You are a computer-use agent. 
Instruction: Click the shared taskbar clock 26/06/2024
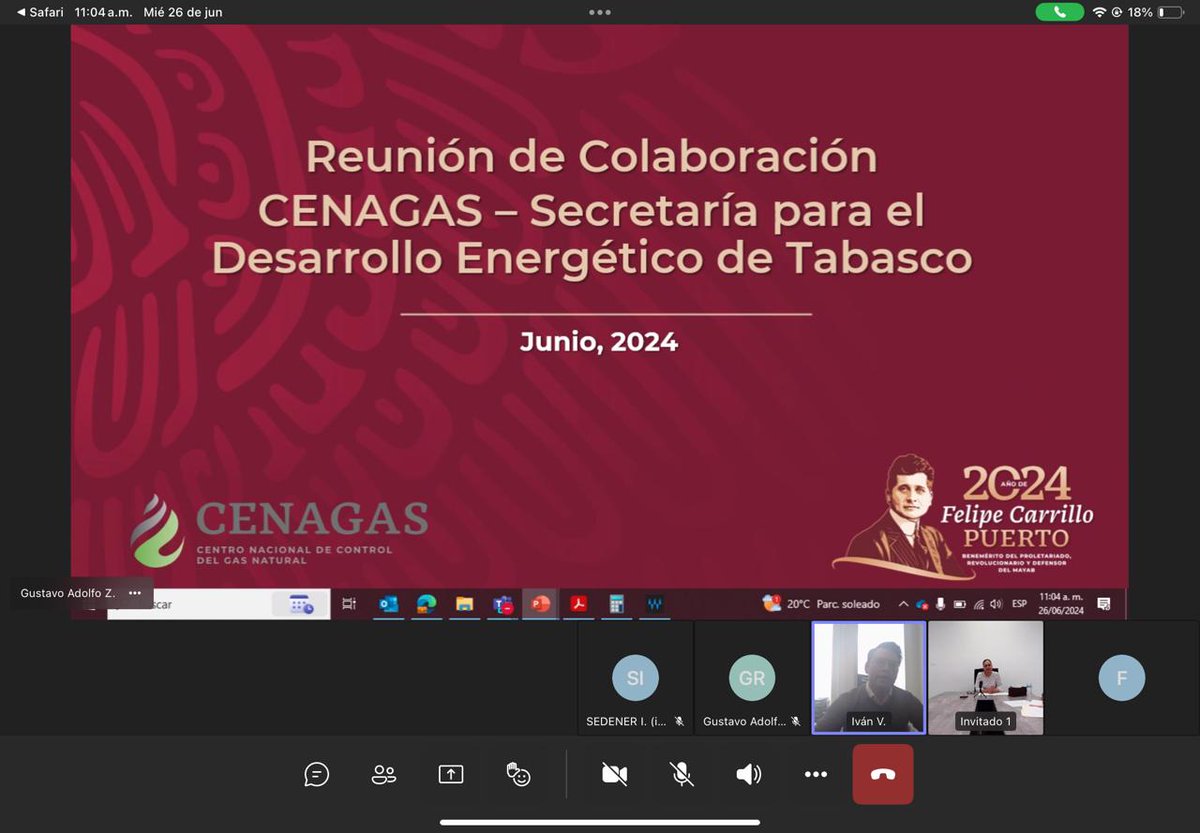[1061, 603]
